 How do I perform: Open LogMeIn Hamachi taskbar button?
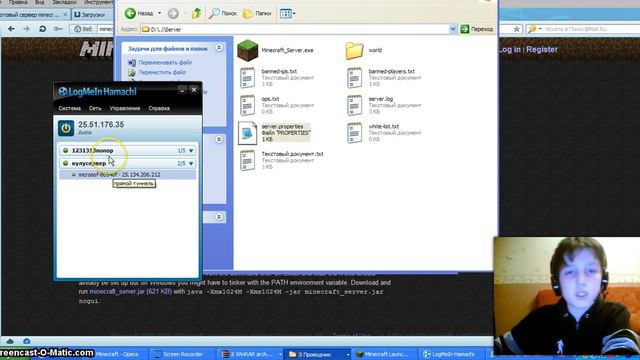pyautogui.click(x=452, y=354)
